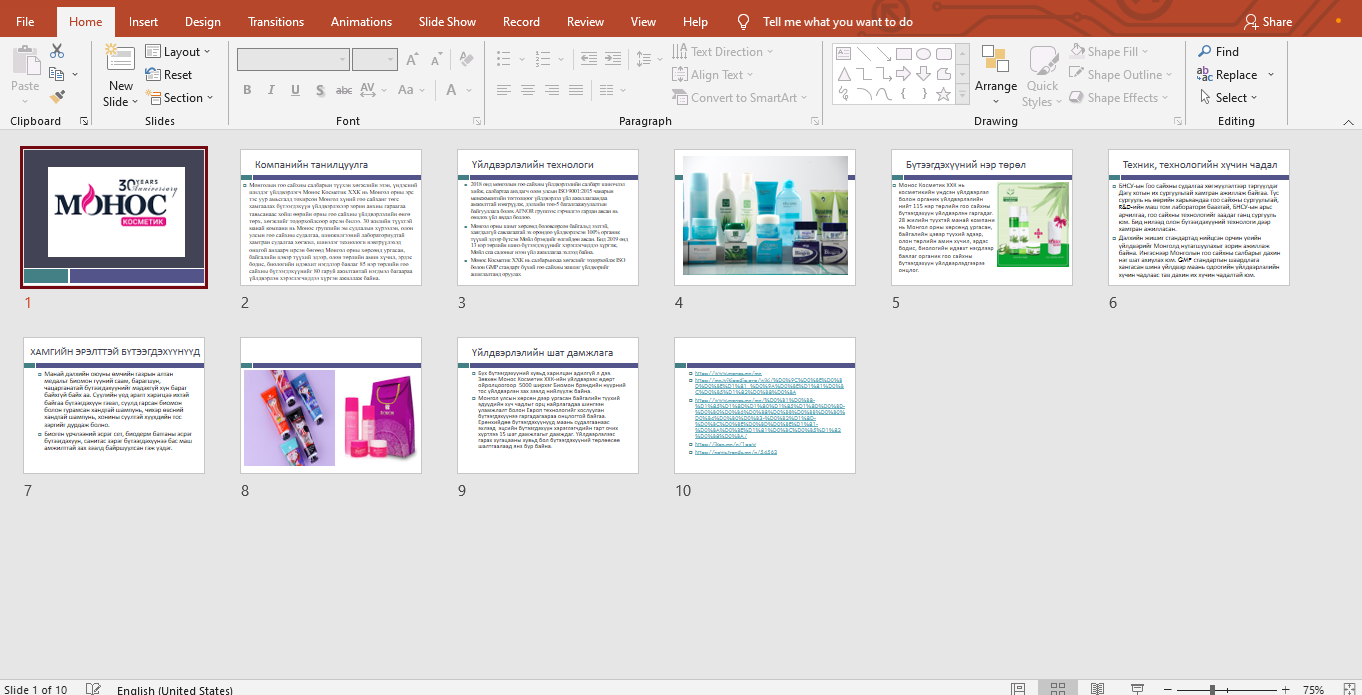Toggle Italic formatting

[269, 90]
